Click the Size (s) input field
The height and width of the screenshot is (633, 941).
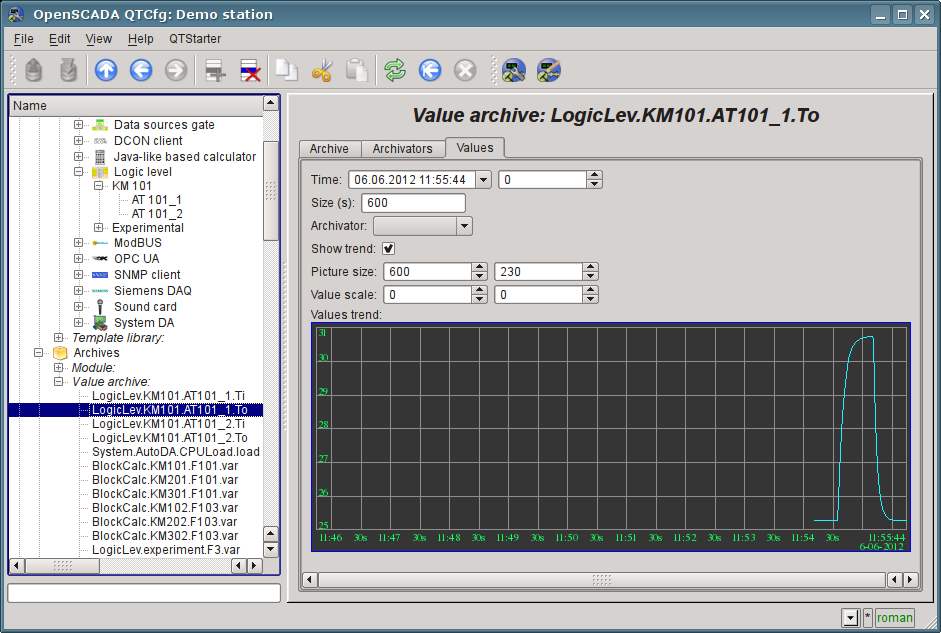pyautogui.click(x=413, y=203)
